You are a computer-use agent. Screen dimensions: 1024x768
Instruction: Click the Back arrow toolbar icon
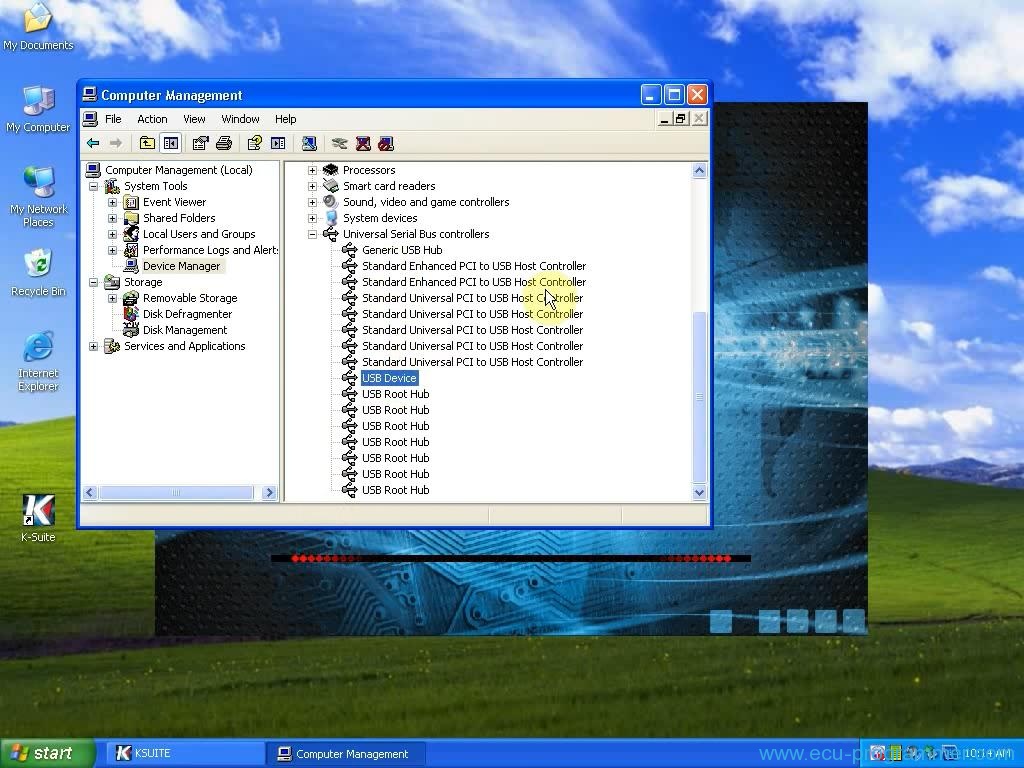point(93,144)
